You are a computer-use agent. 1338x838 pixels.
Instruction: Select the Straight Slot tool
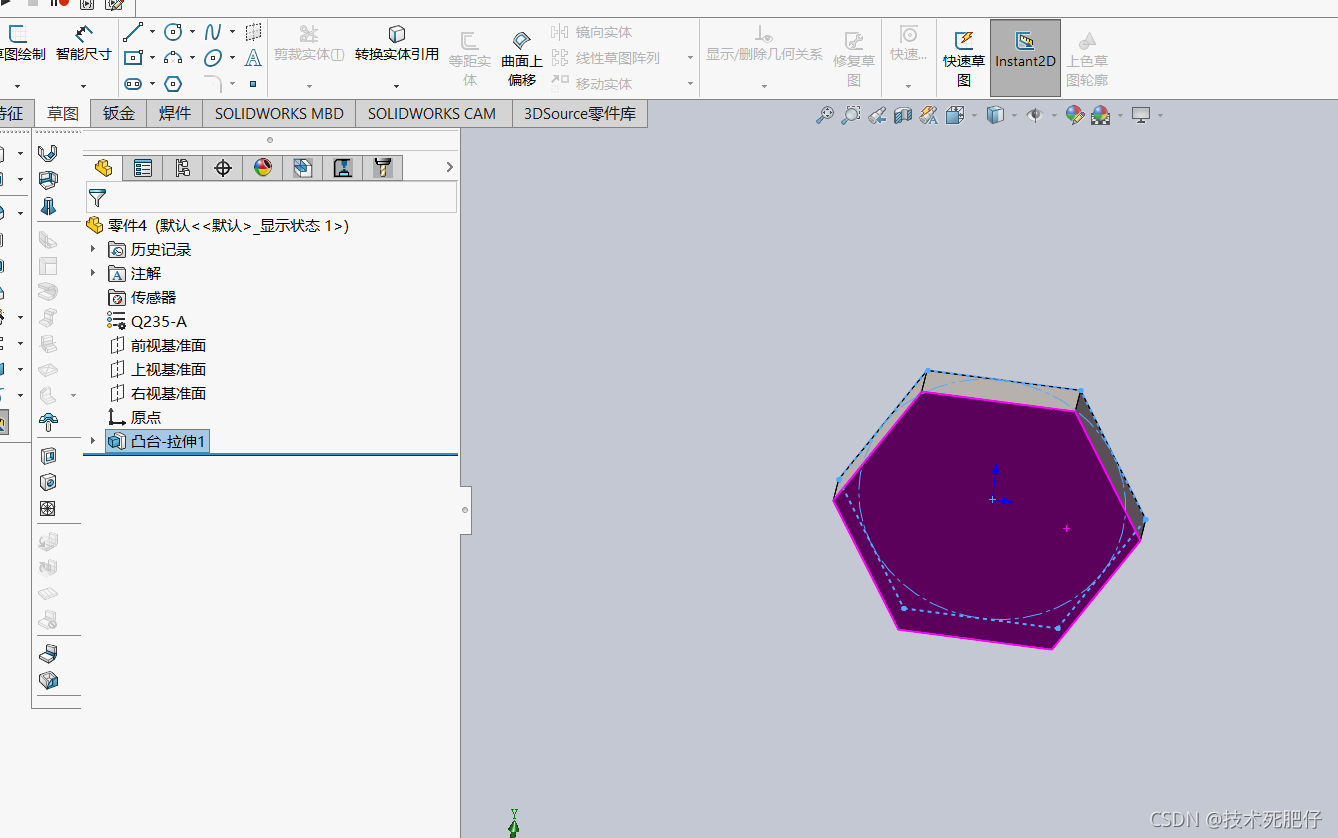133,84
